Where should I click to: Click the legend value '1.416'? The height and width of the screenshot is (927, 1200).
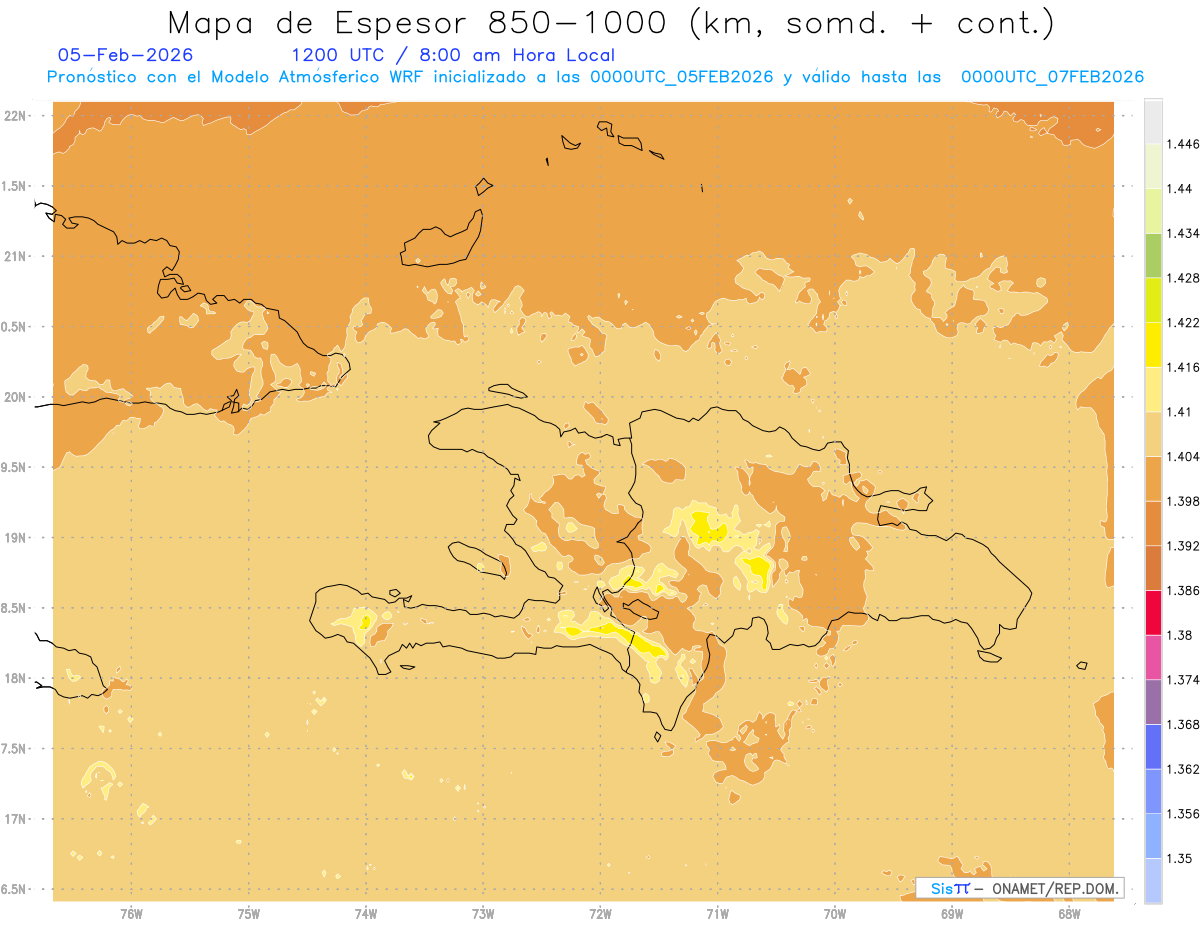1184,367
